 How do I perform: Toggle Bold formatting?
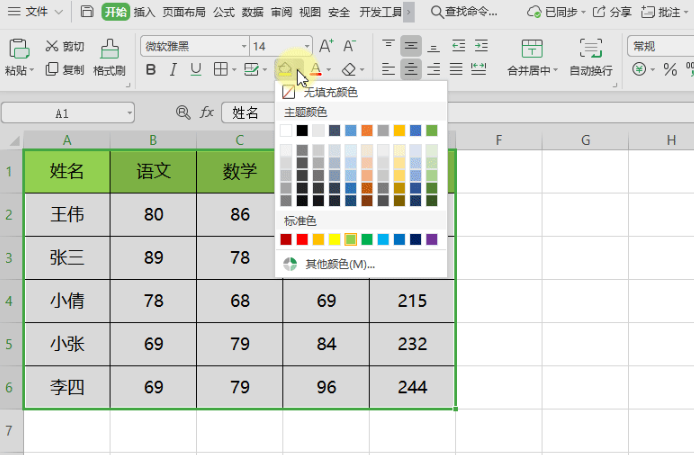tap(150, 69)
